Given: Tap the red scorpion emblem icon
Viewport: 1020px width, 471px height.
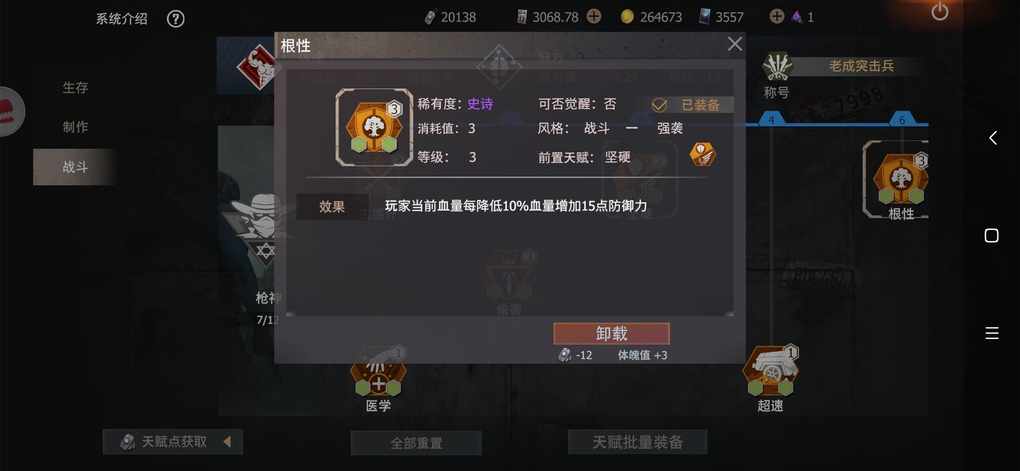Looking at the screenshot, I should click(x=257, y=66).
